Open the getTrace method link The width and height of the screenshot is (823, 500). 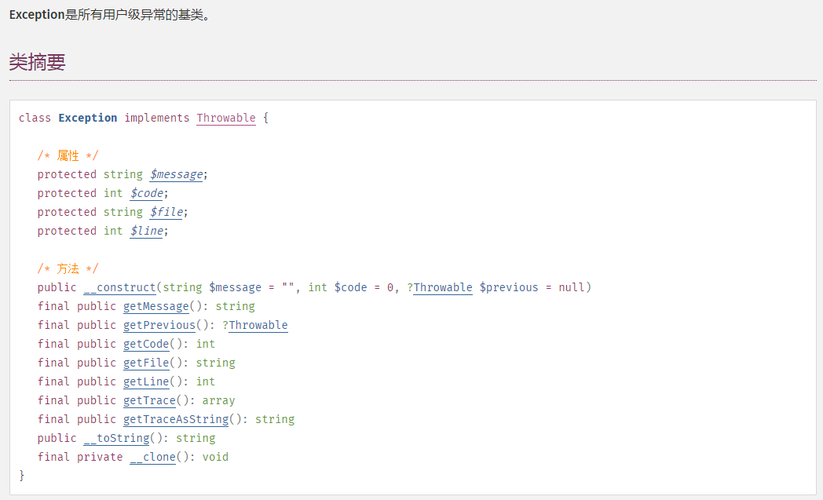tap(149, 401)
